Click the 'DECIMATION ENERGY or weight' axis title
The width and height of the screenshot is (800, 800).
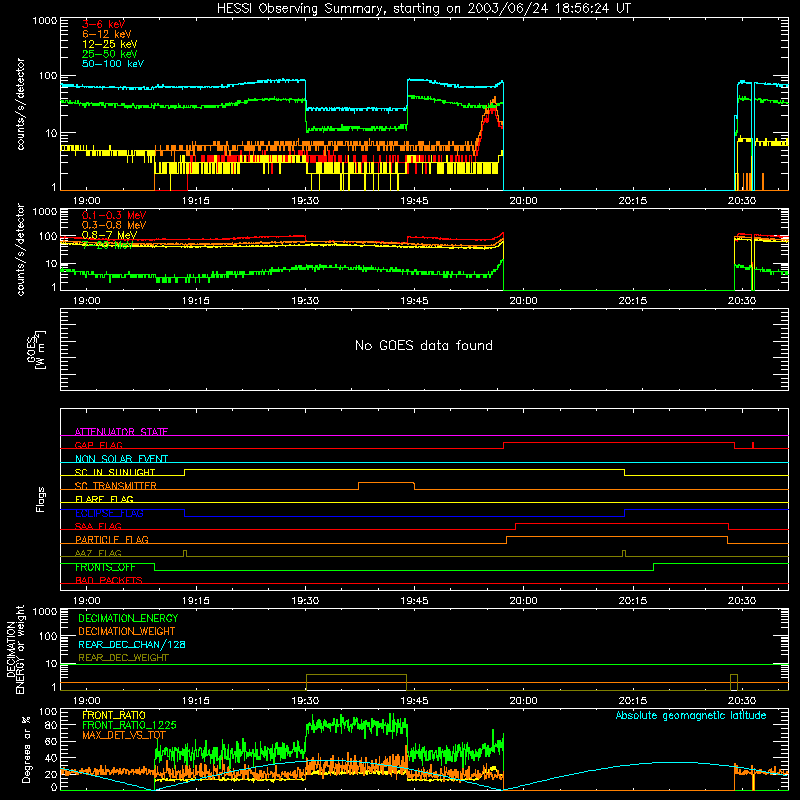15,649
